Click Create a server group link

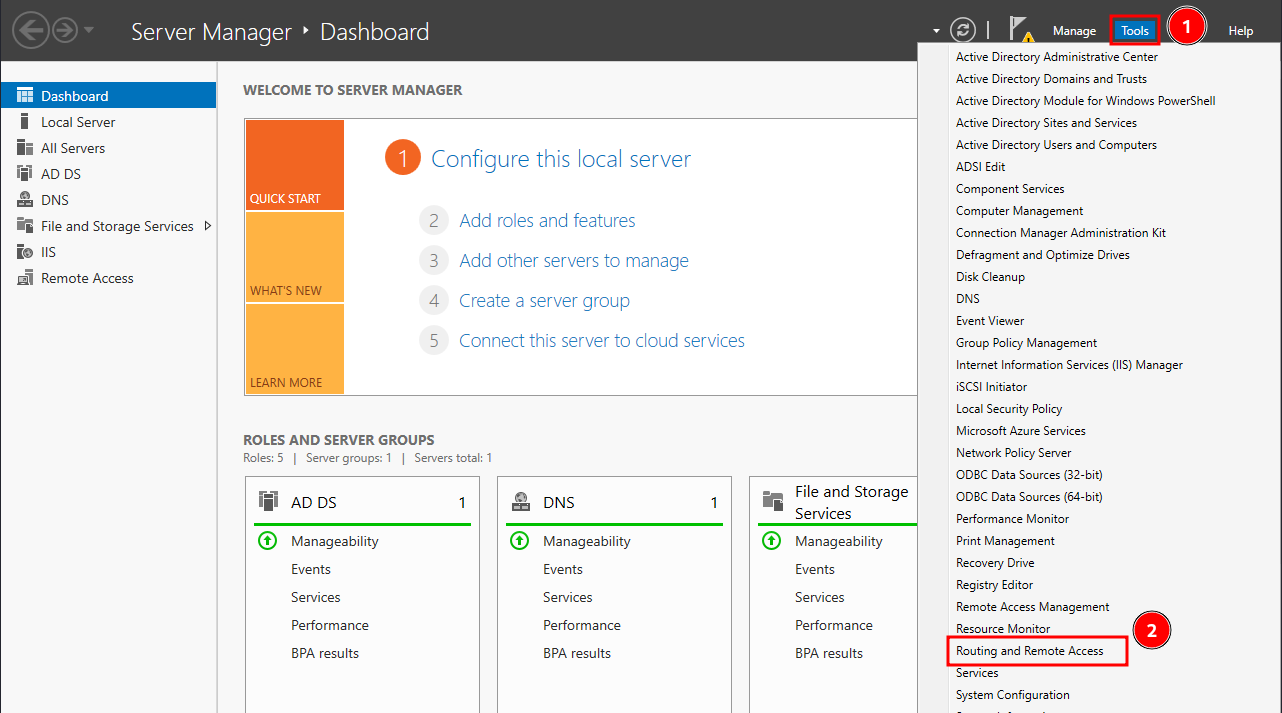[x=544, y=301]
